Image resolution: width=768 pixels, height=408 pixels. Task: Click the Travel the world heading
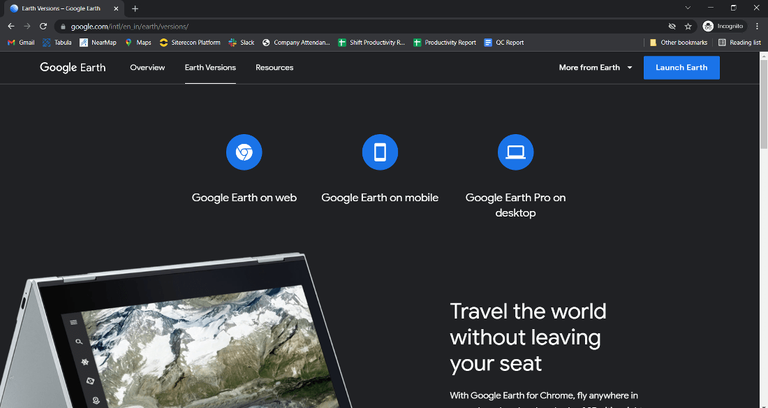point(528,337)
